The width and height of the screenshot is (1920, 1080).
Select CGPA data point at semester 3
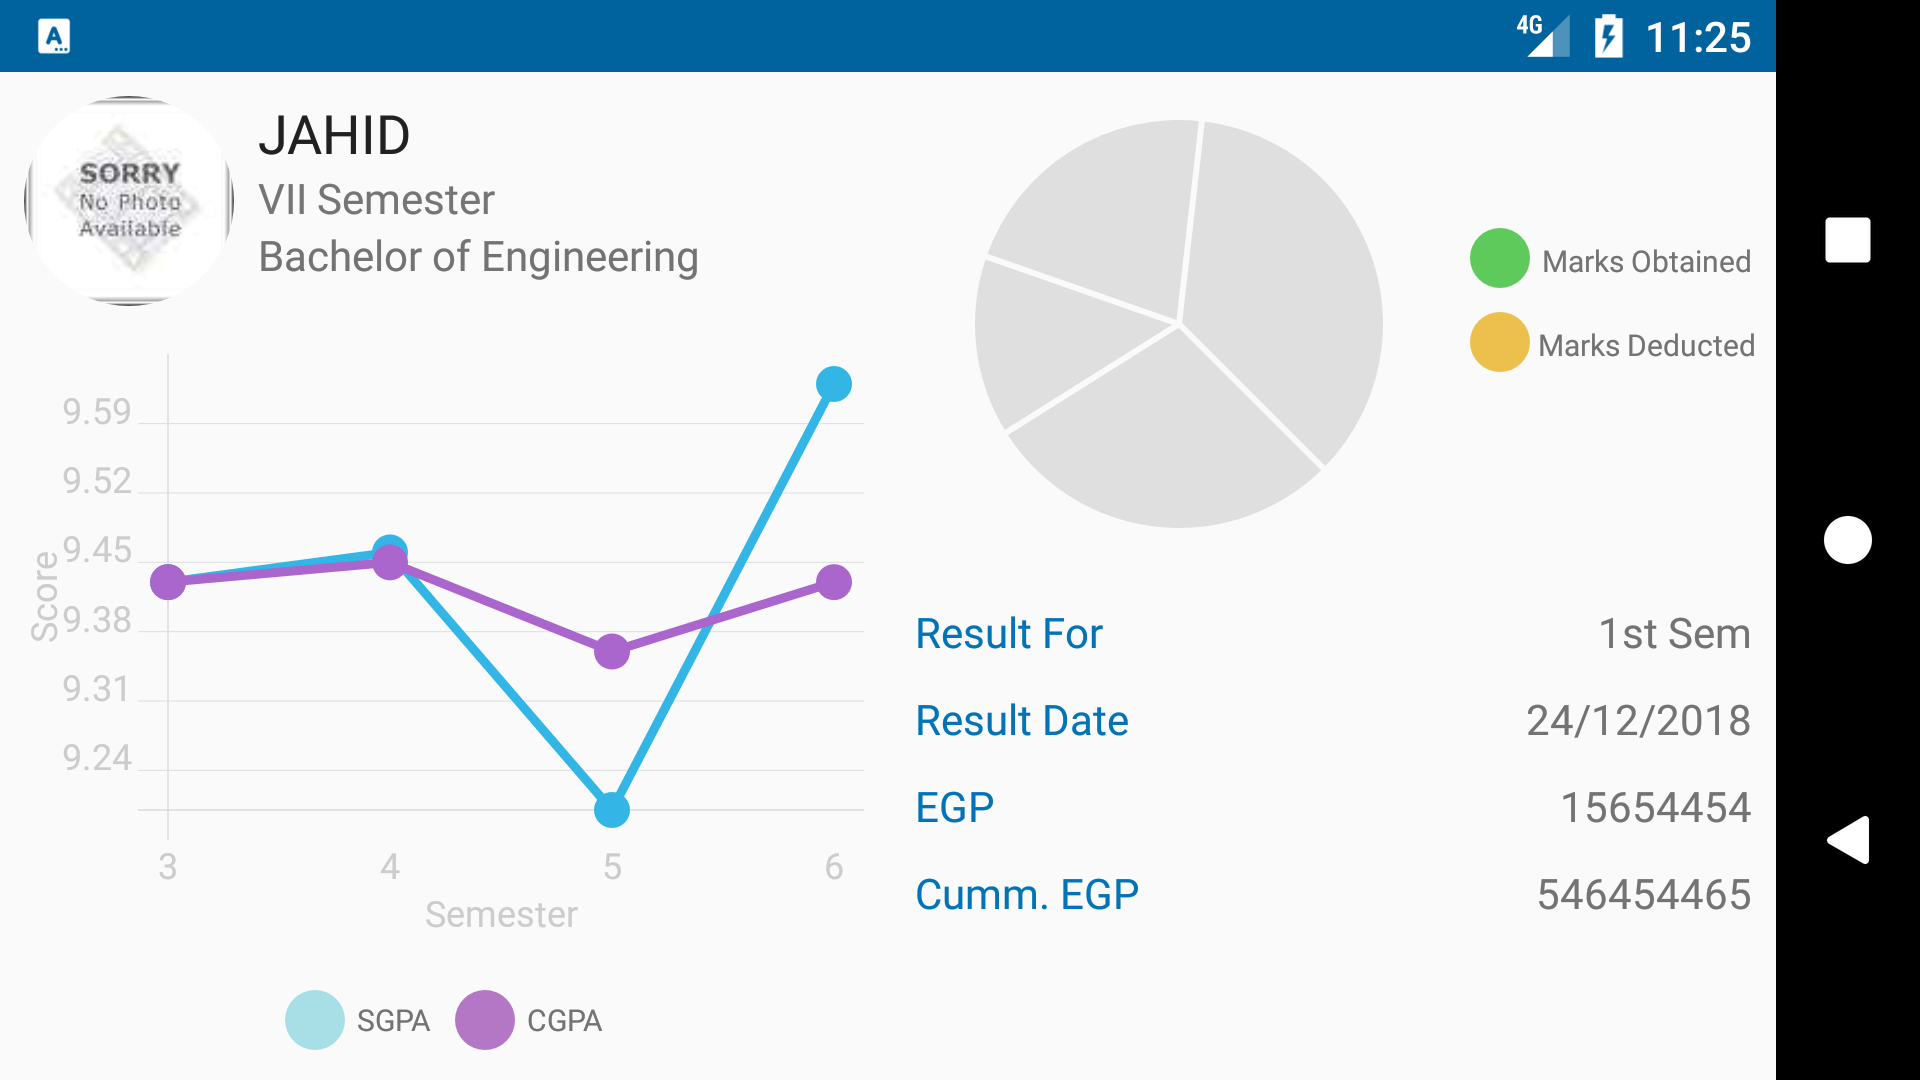[x=168, y=582]
